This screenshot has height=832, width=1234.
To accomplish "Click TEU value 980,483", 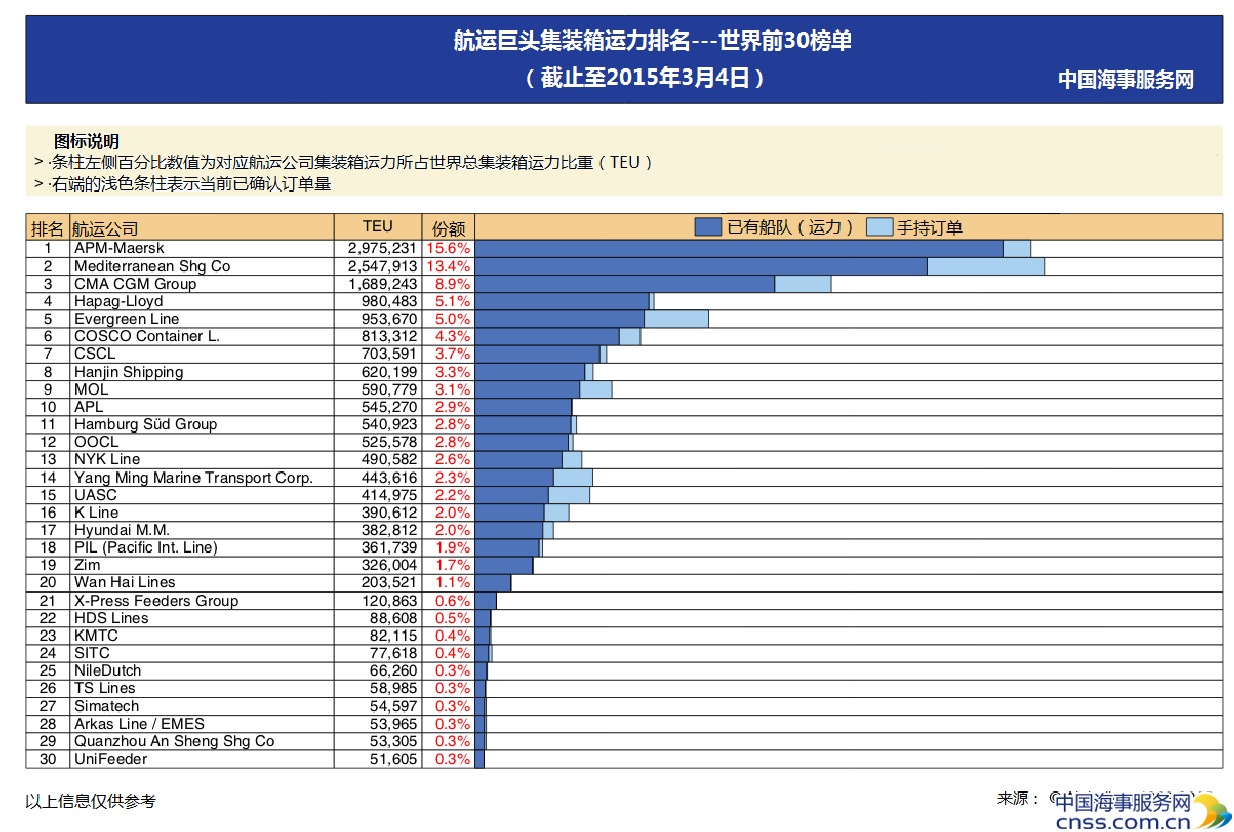I will tap(389, 301).
